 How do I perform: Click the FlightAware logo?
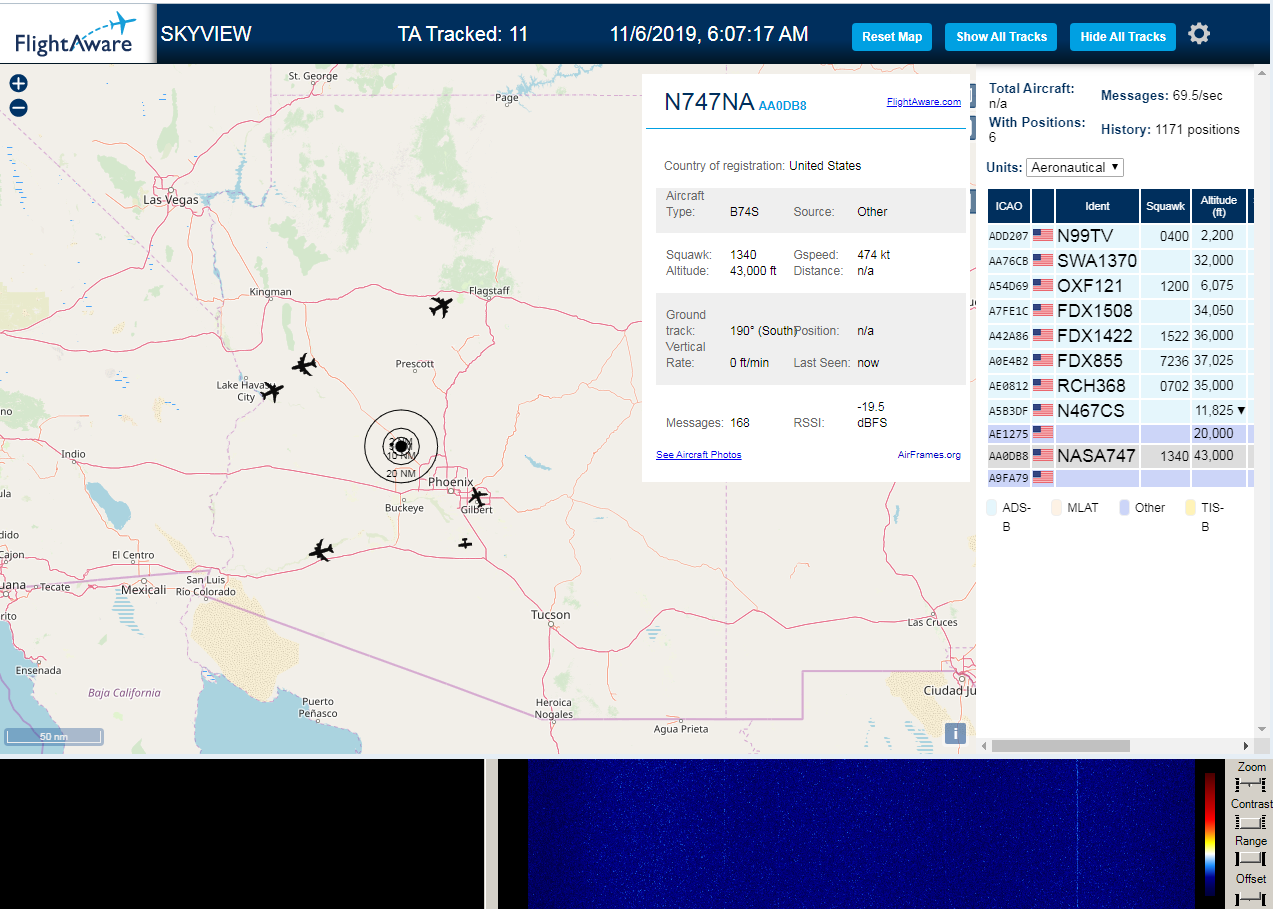77,34
